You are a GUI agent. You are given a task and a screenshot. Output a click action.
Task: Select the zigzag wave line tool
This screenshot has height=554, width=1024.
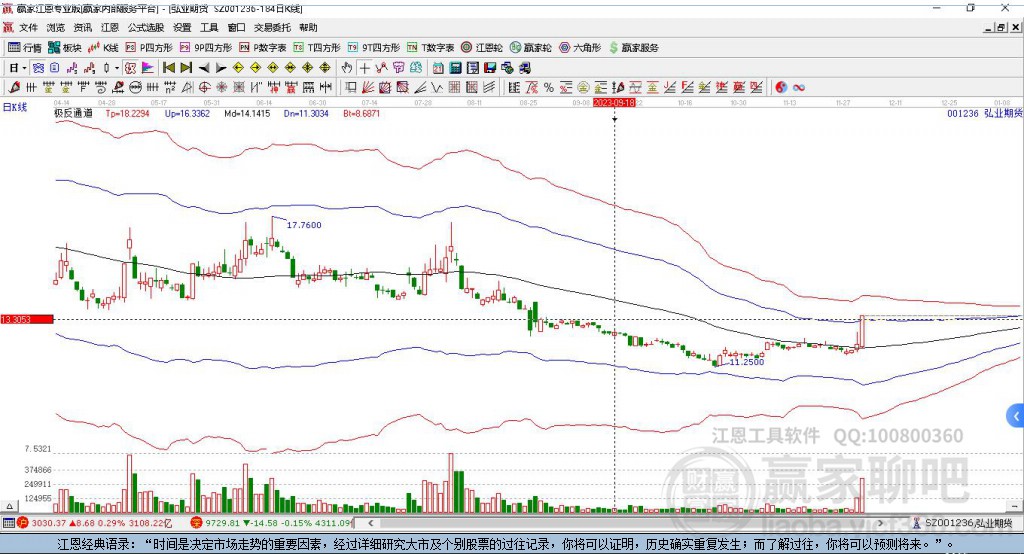pyautogui.click(x=437, y=88)
